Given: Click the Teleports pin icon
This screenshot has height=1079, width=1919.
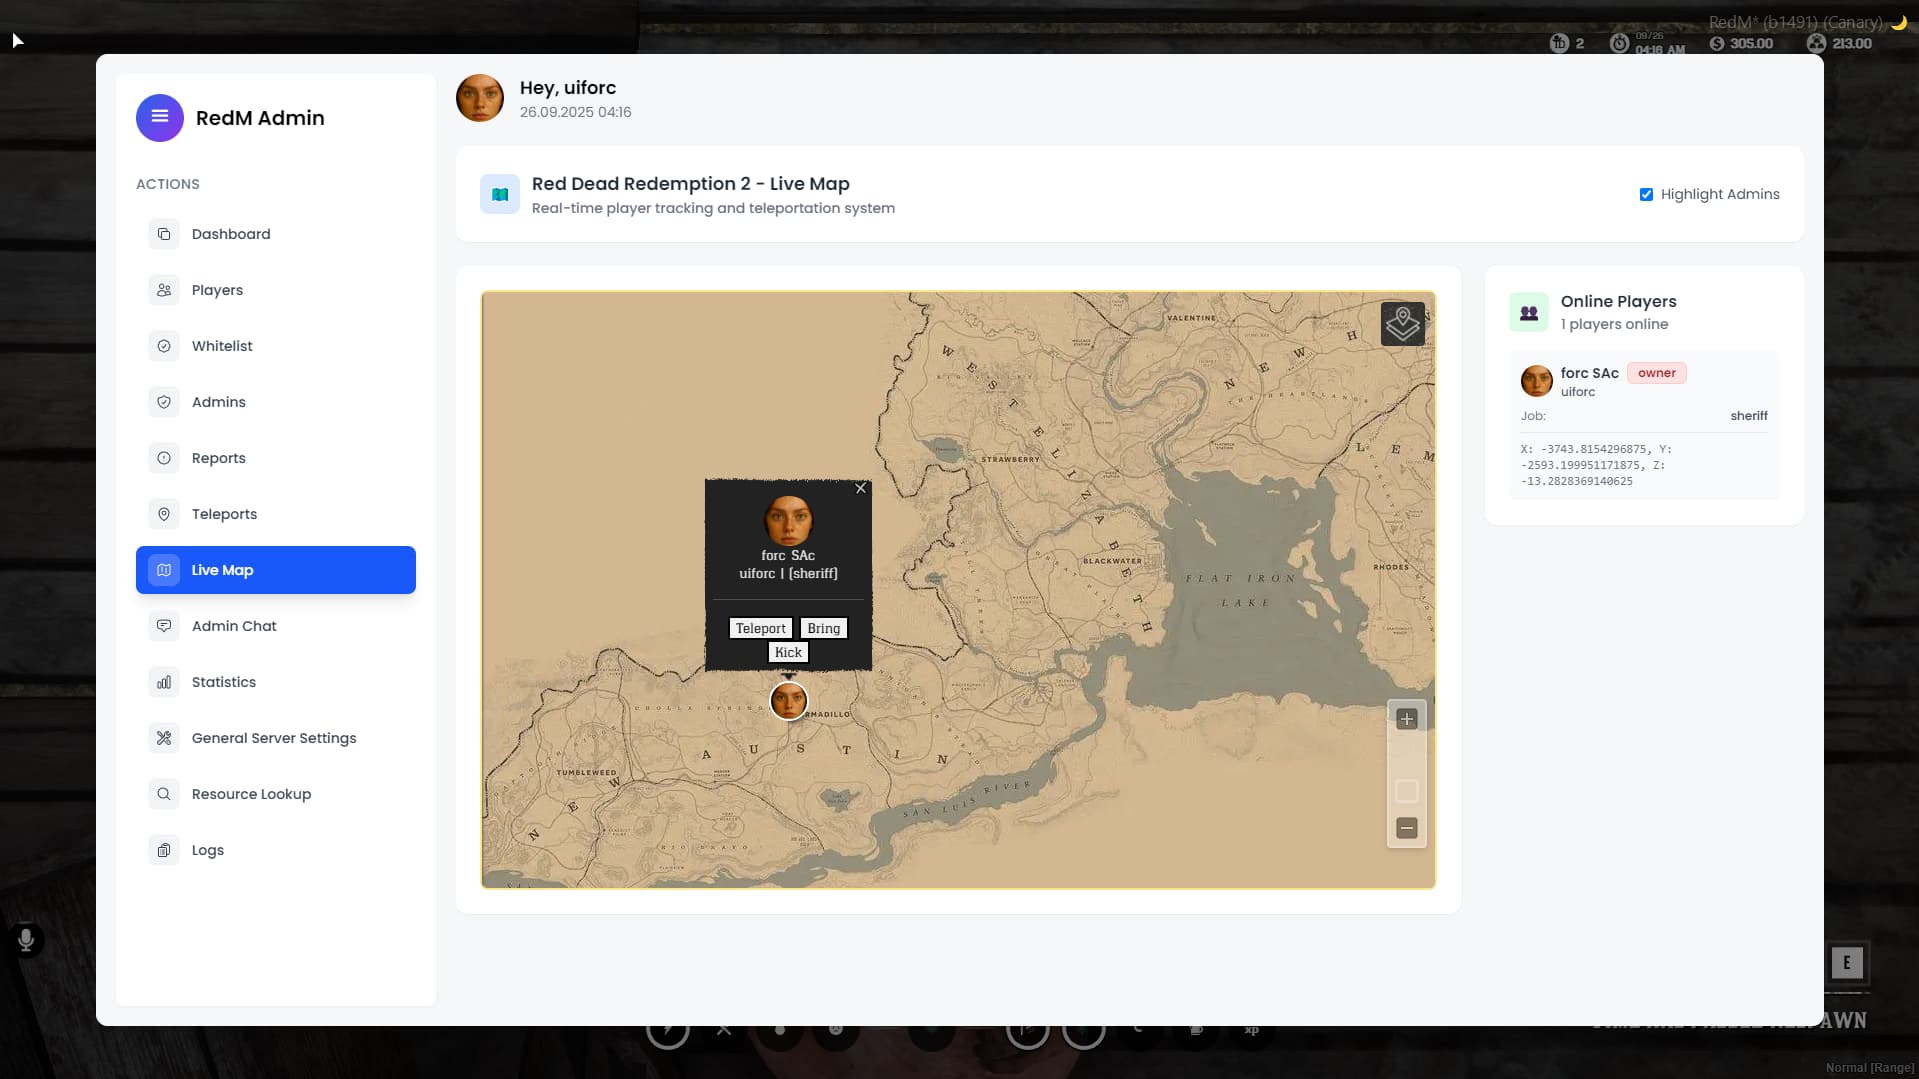Looking at the screenshot, I should click(x=164, y=514).
